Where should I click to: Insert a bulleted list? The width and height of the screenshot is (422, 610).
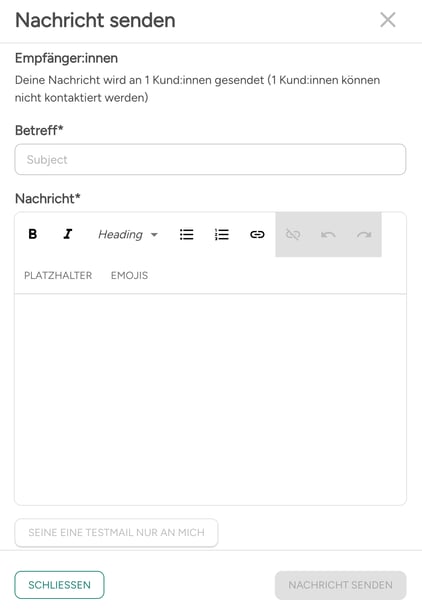(x=187, y=234)
